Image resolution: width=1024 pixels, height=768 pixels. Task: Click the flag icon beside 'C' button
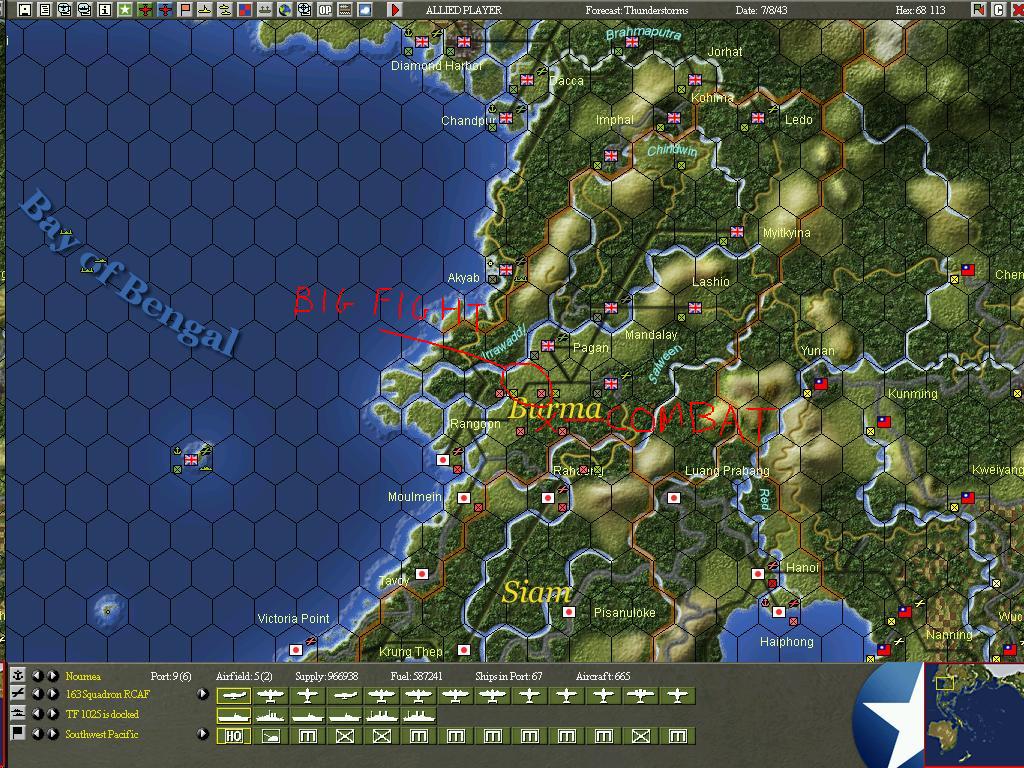pos(978,10)
